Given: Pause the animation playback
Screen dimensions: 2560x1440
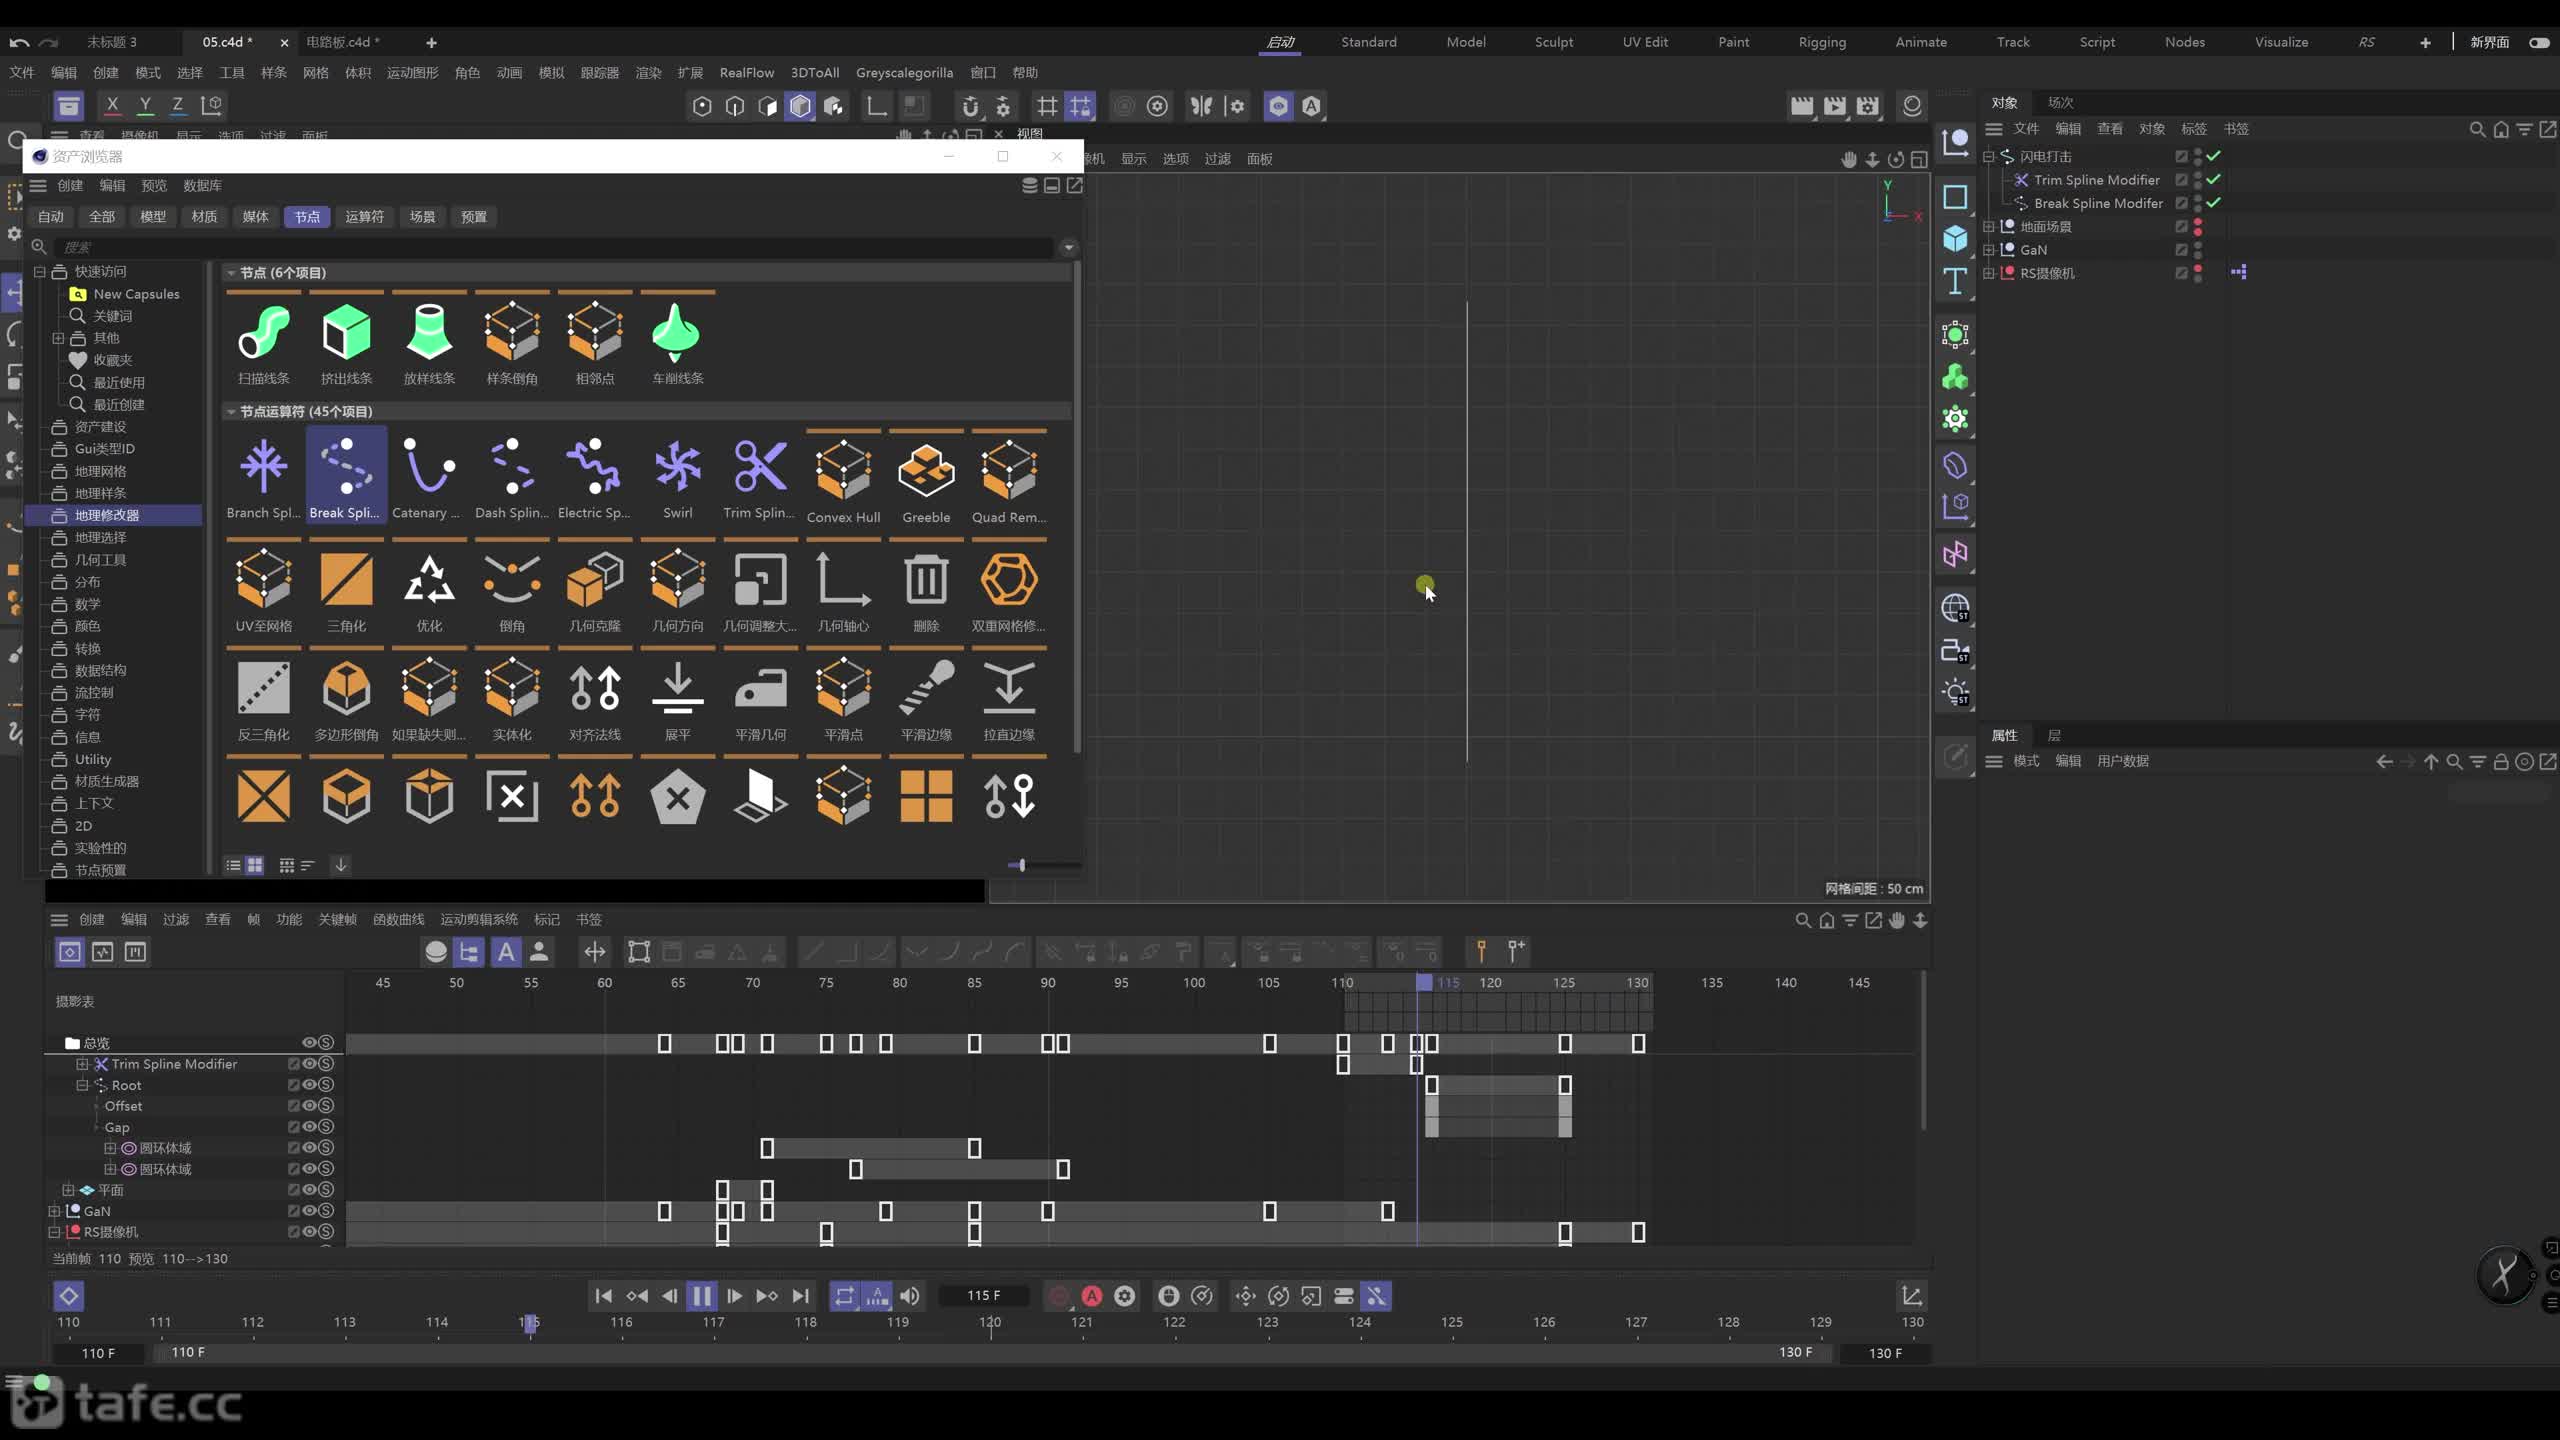Looking at the screenshot, I should tap(702, 1296).
